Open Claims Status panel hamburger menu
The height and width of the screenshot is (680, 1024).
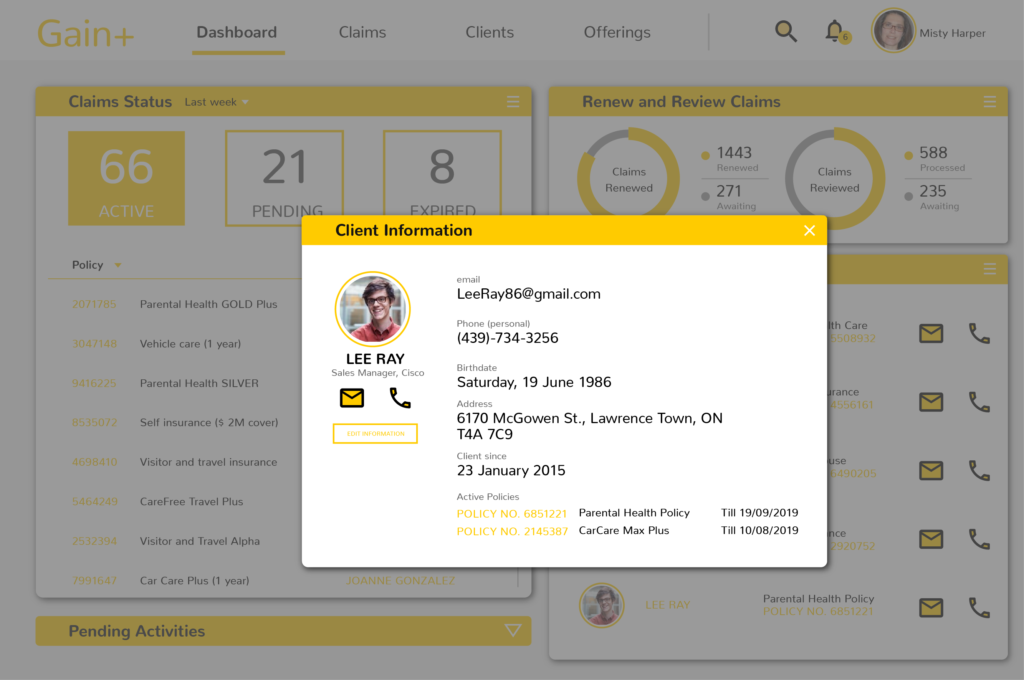tap(513, 102)
